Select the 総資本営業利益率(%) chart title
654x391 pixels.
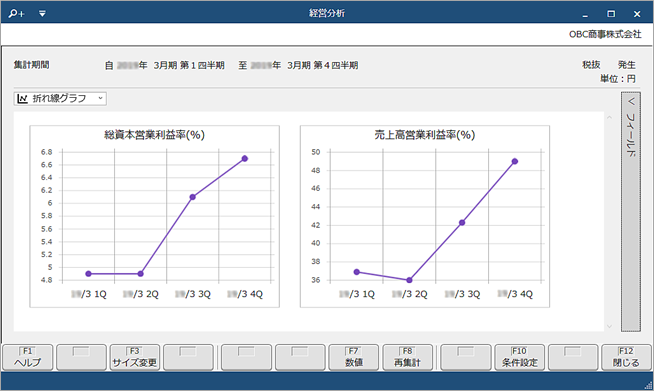point(154,135)
